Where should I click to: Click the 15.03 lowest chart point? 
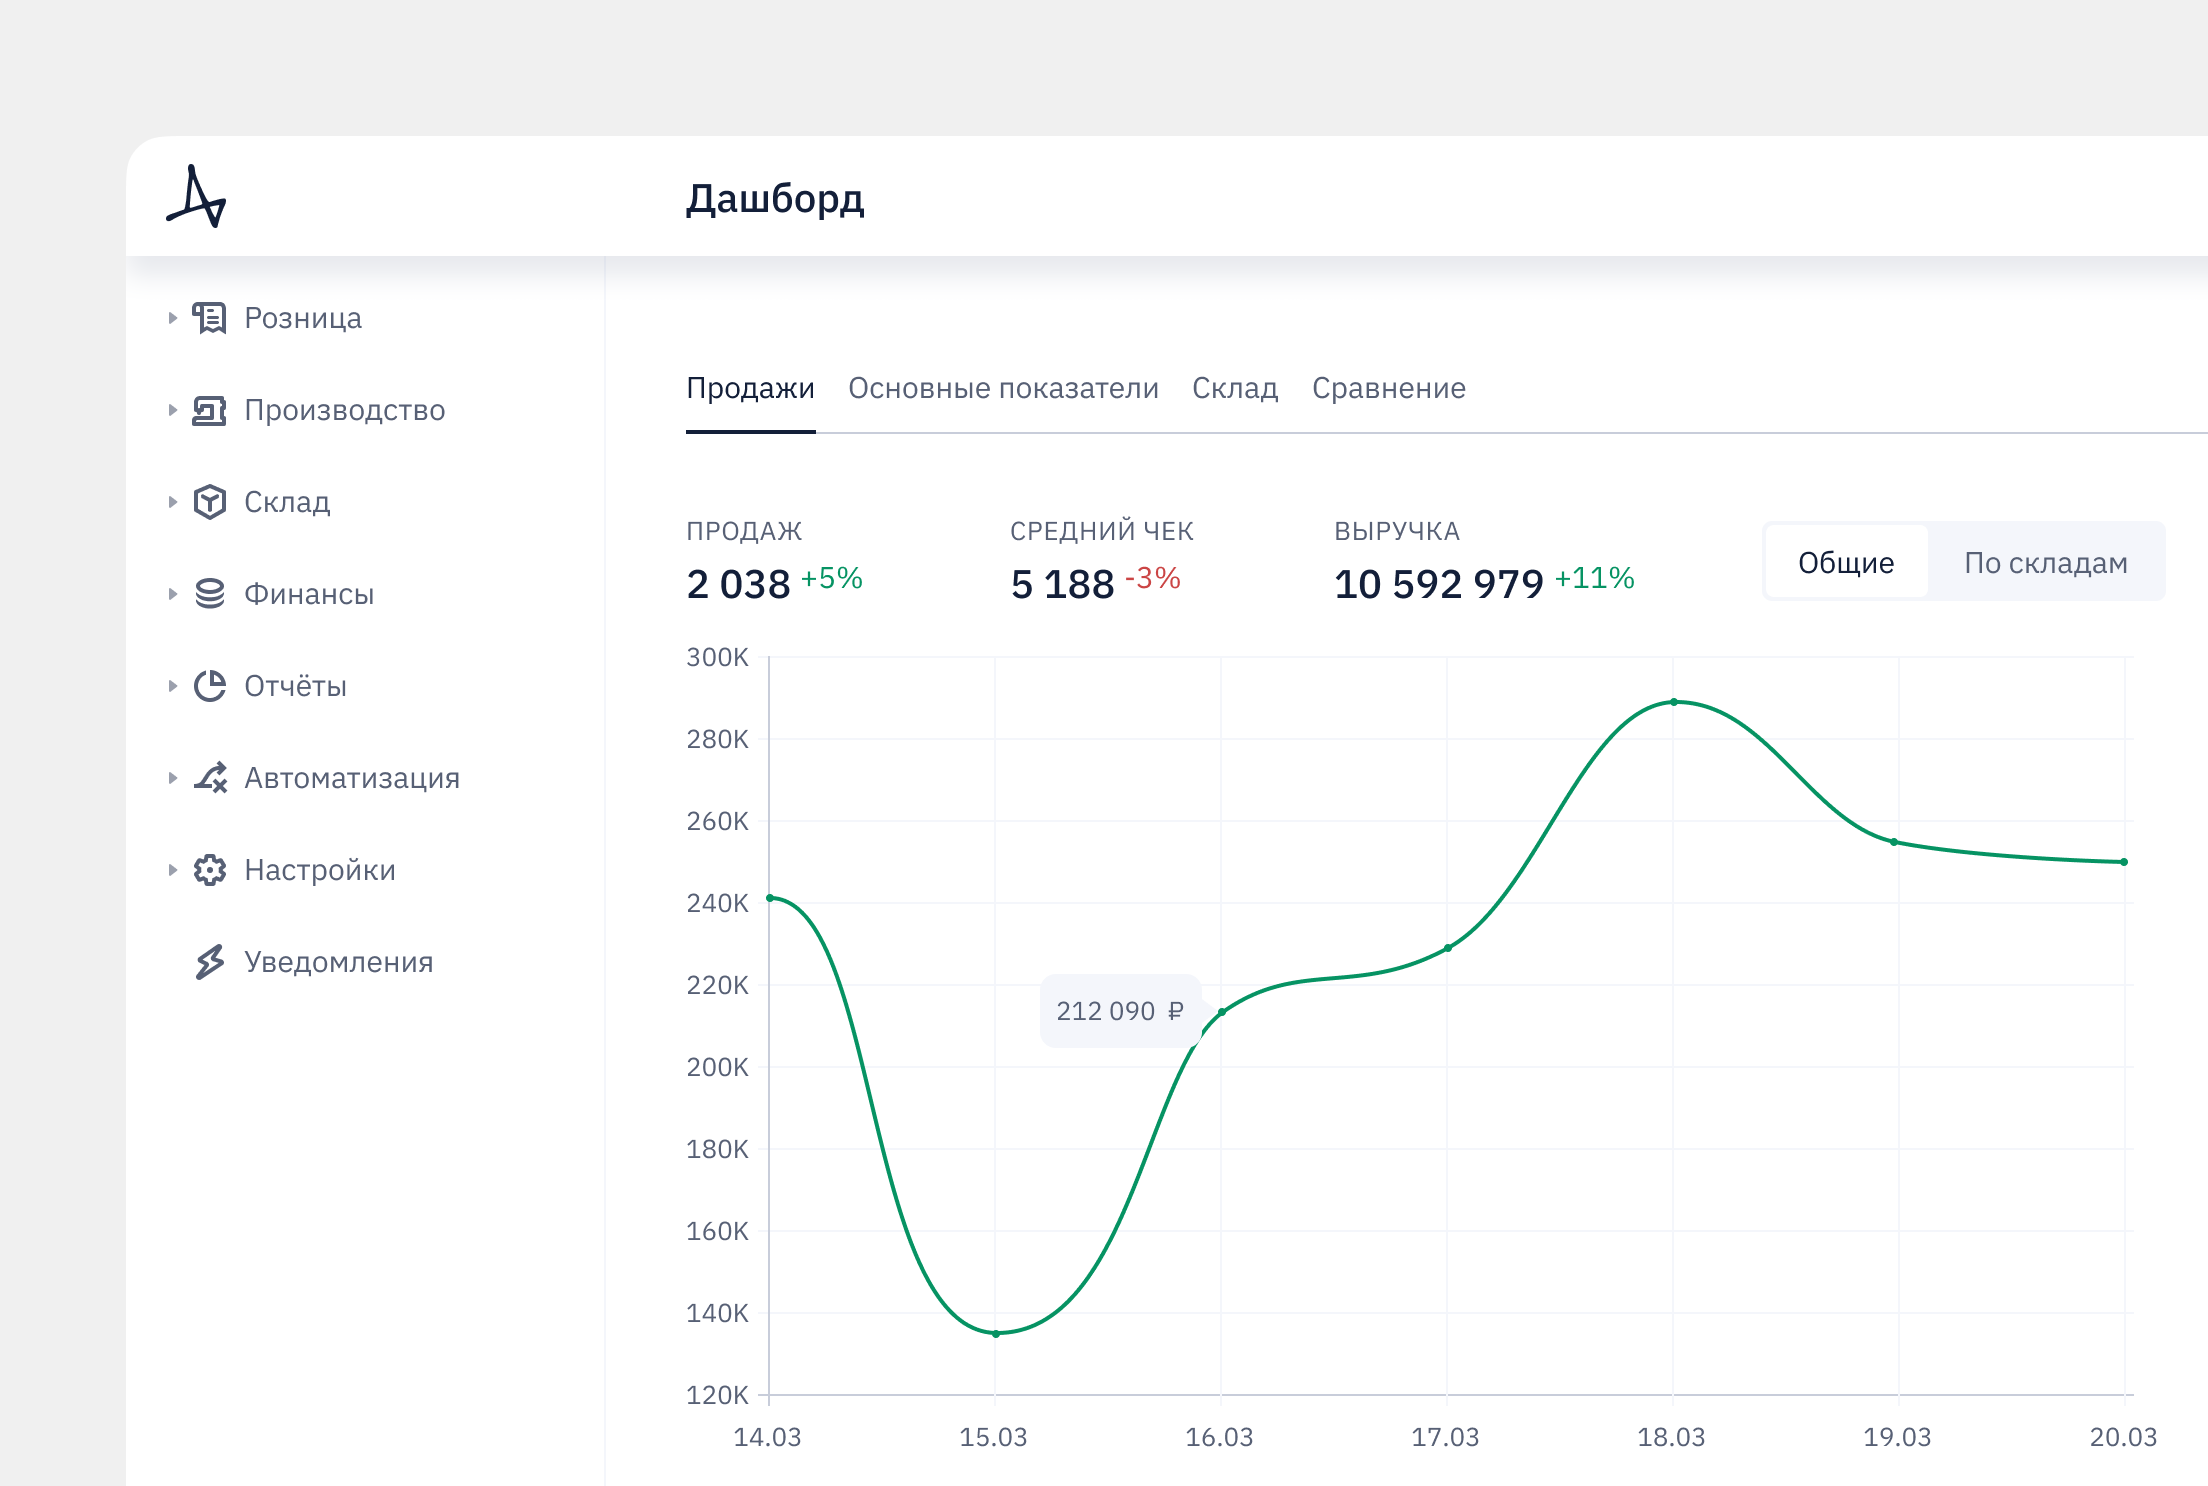coord(996,1333)
